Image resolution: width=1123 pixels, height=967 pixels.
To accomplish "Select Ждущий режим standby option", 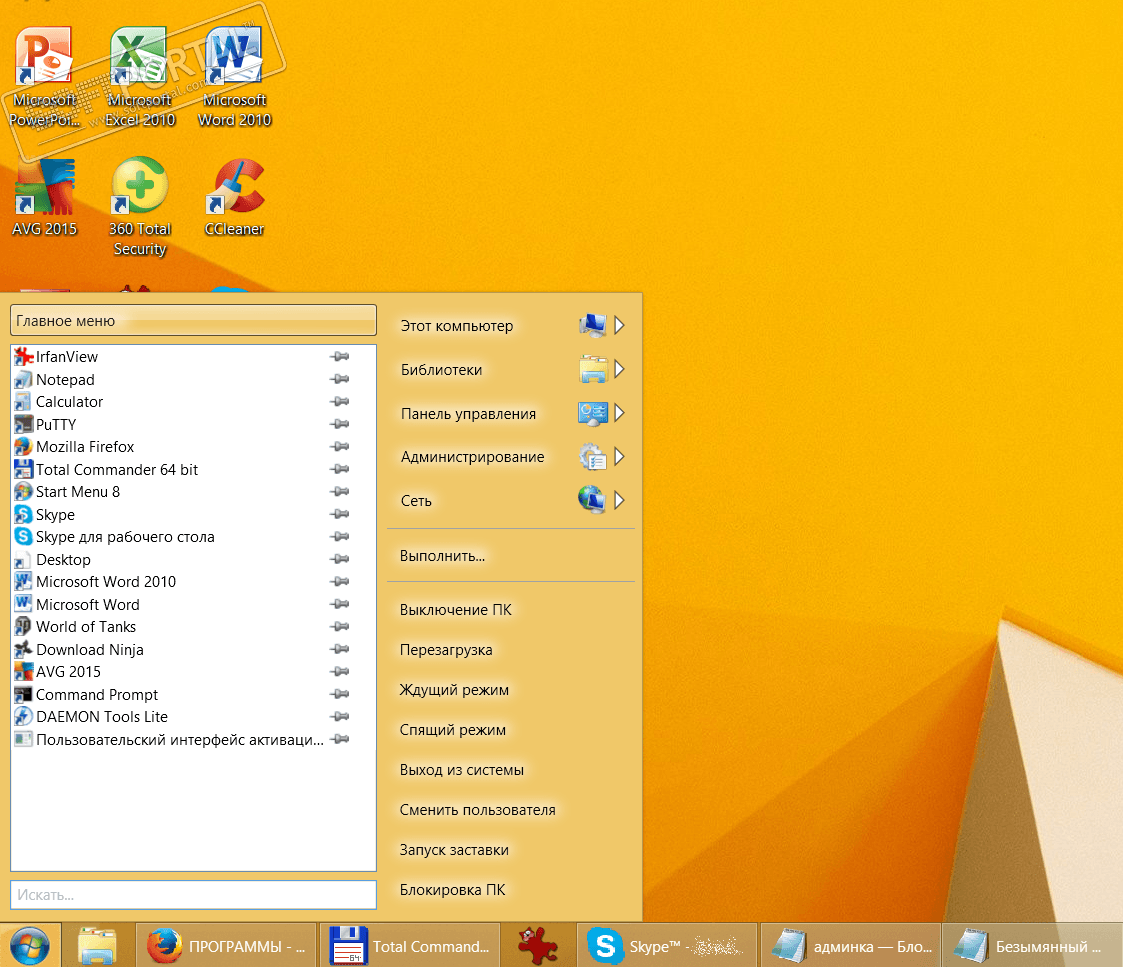I will 454,690.
